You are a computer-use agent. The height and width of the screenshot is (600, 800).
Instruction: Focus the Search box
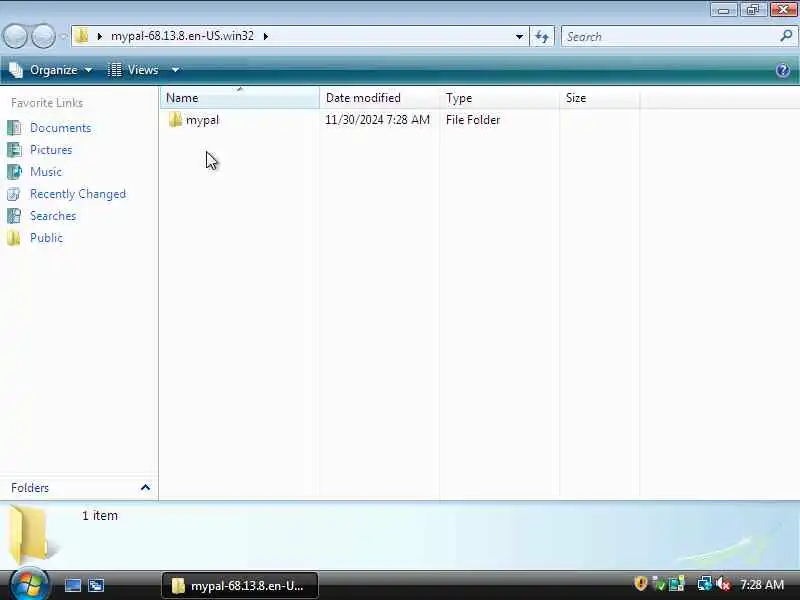(670, 37)
